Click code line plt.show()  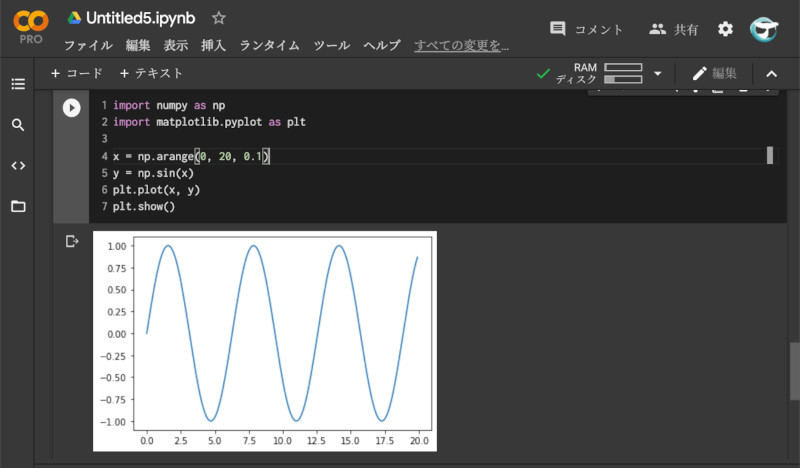tap(144, 206)
